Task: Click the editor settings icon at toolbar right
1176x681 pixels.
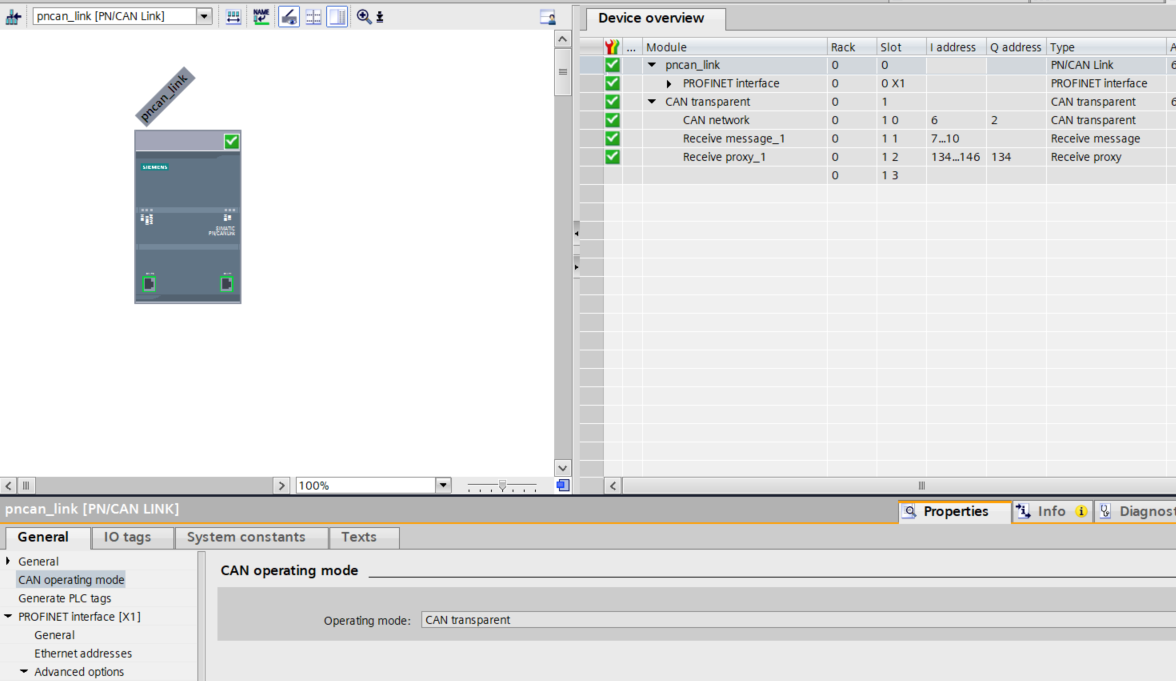Action: 548,16
